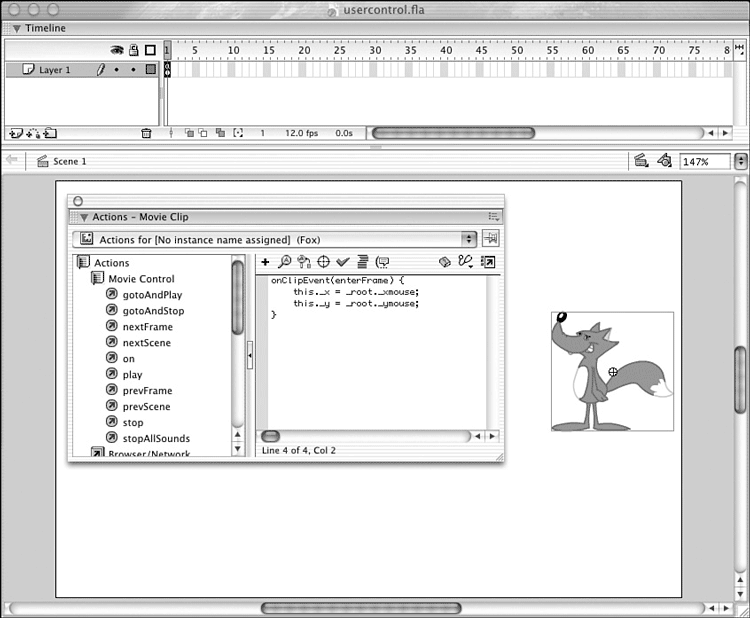This screenshot has width=750, height=618.
Task: Pin the current script with pushpin button
Action: 490,239
